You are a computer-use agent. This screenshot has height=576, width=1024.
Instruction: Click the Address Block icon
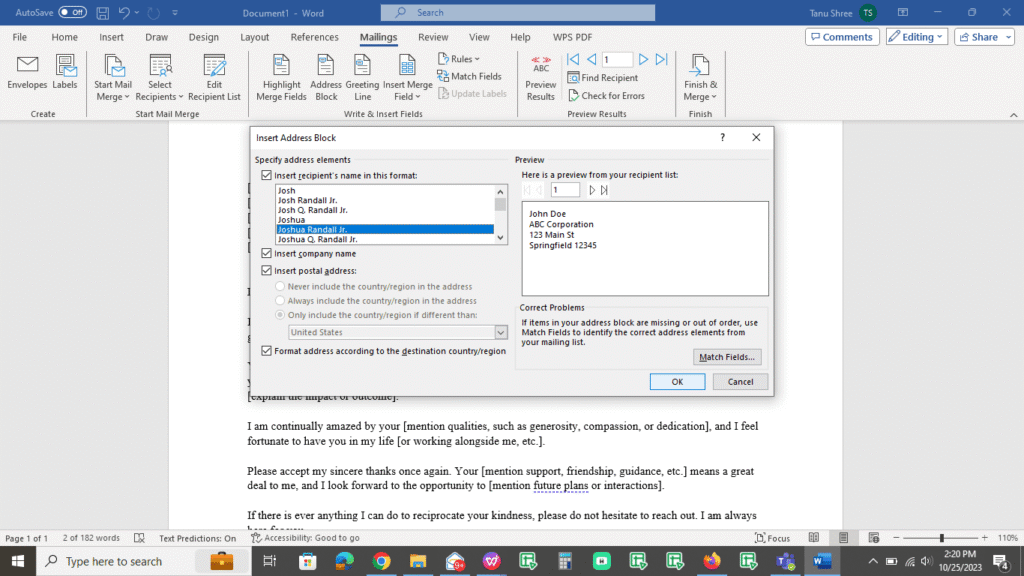click(326, 77)
